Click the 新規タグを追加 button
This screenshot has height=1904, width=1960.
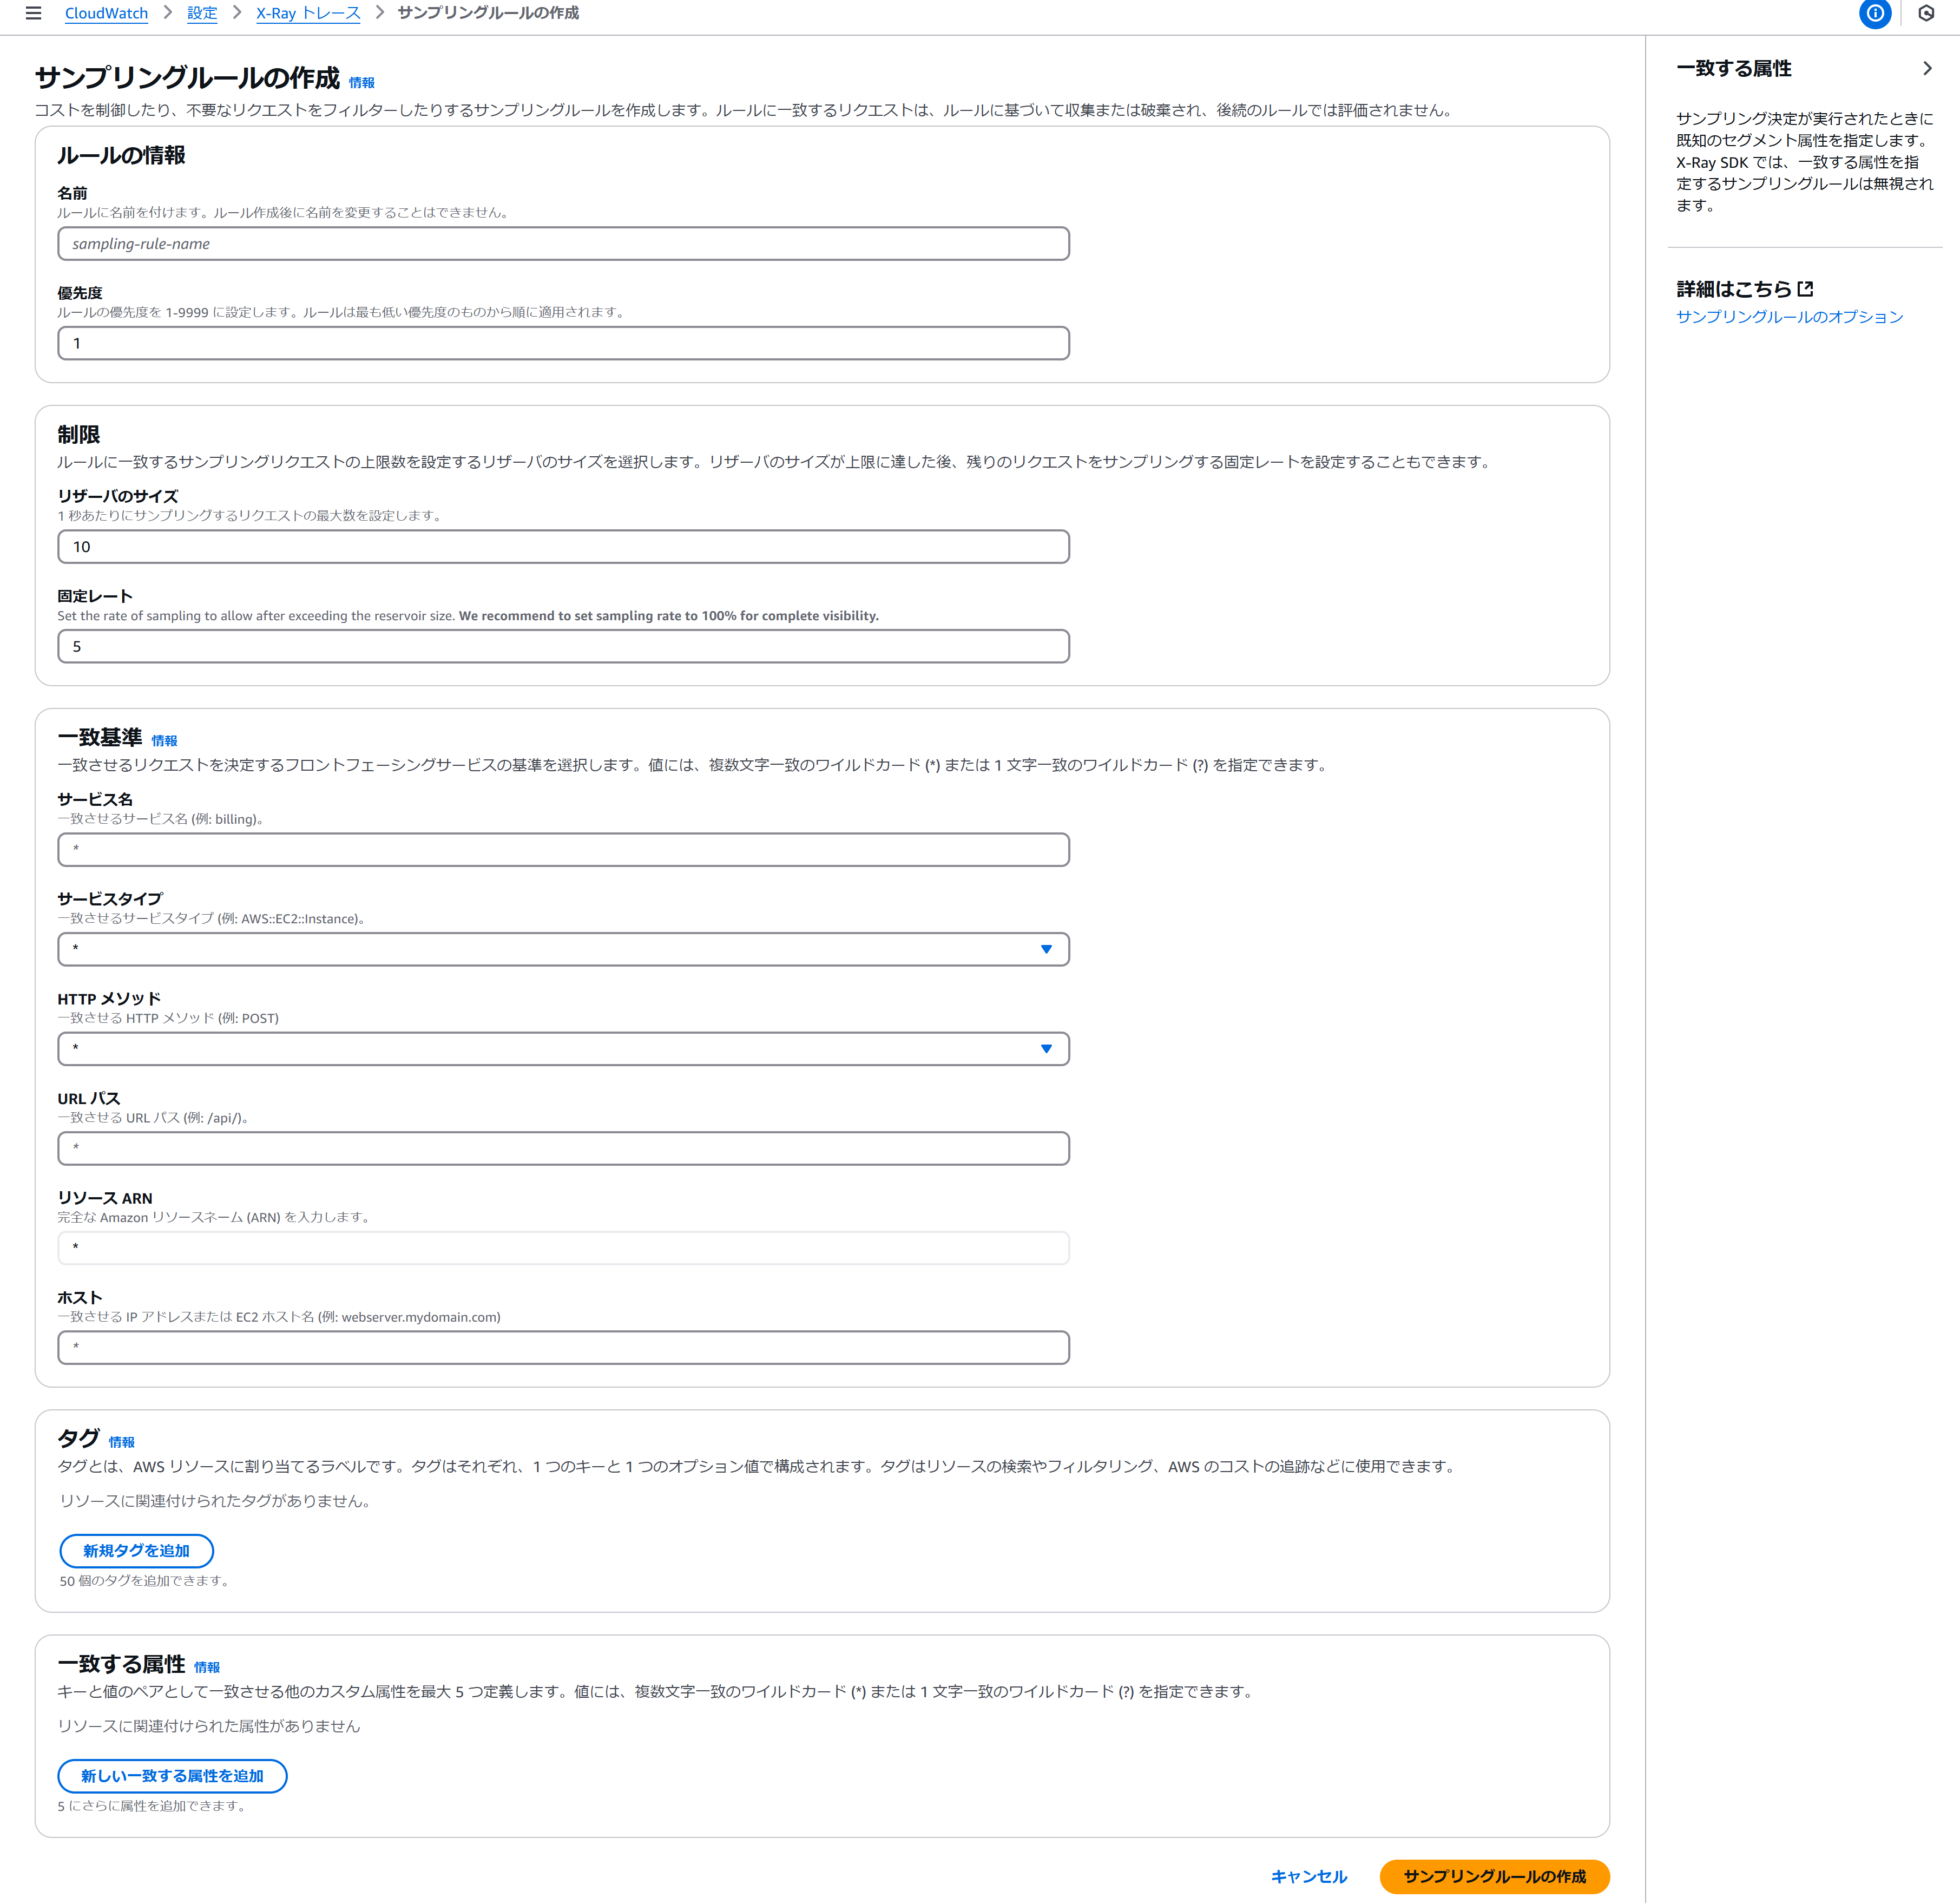[136, 1551]
